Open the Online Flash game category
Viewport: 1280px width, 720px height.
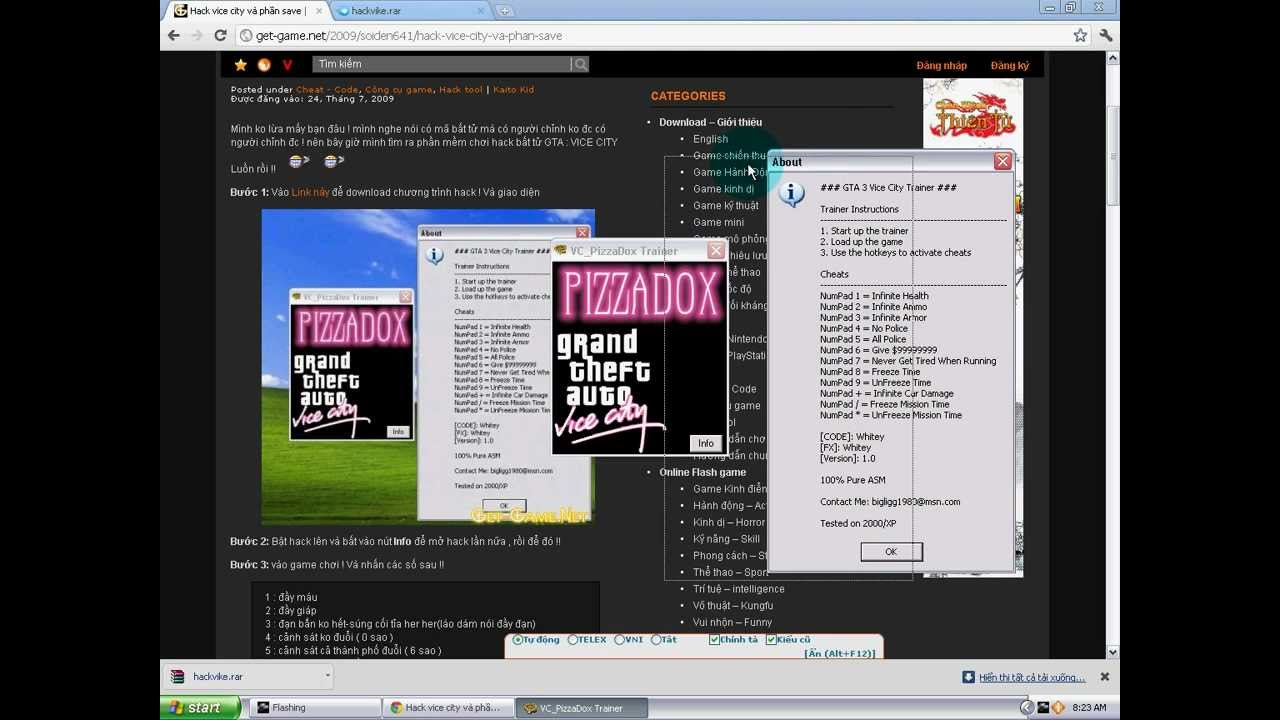[x=702, y=472]
